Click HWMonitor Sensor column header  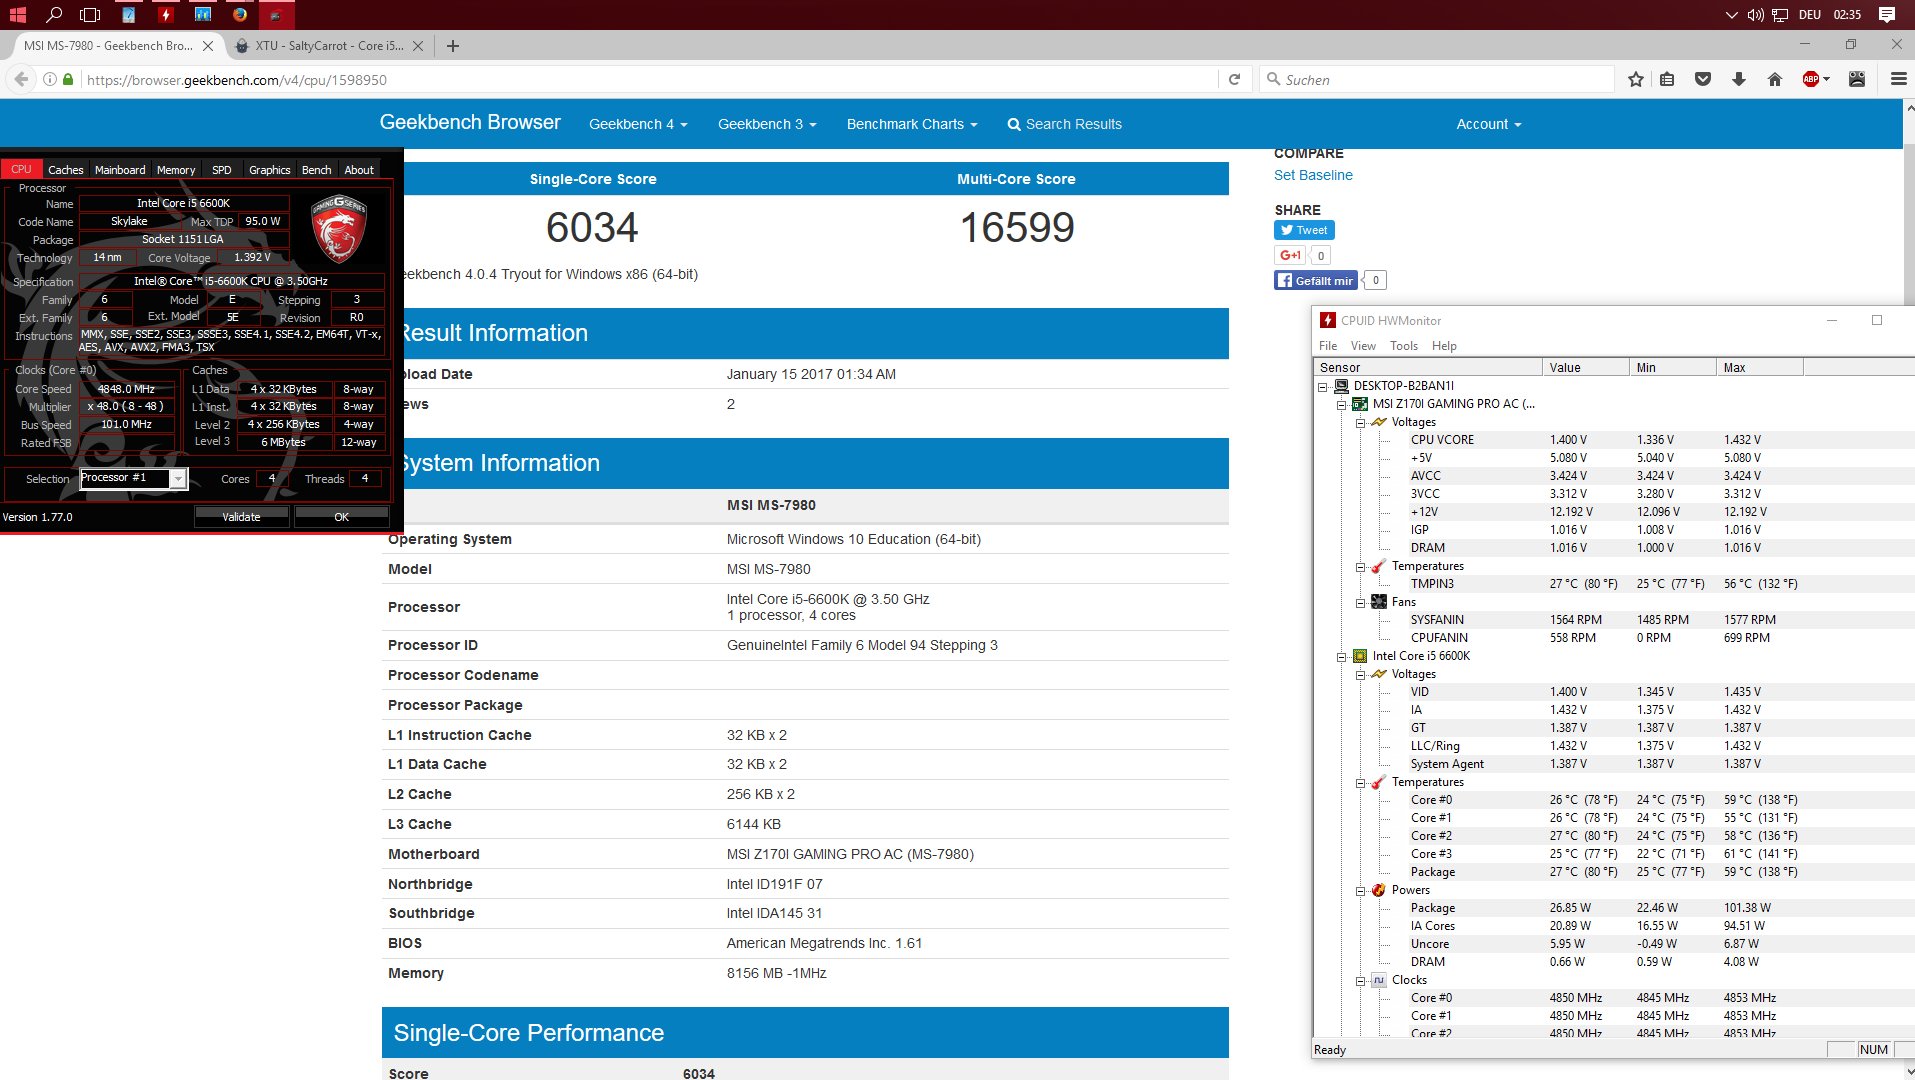point(1428,368)
